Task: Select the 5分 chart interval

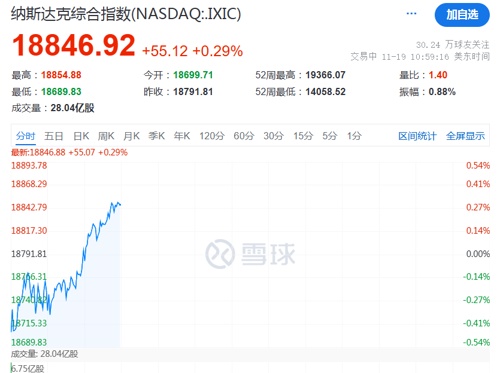Action: click(x=330, y=136)
